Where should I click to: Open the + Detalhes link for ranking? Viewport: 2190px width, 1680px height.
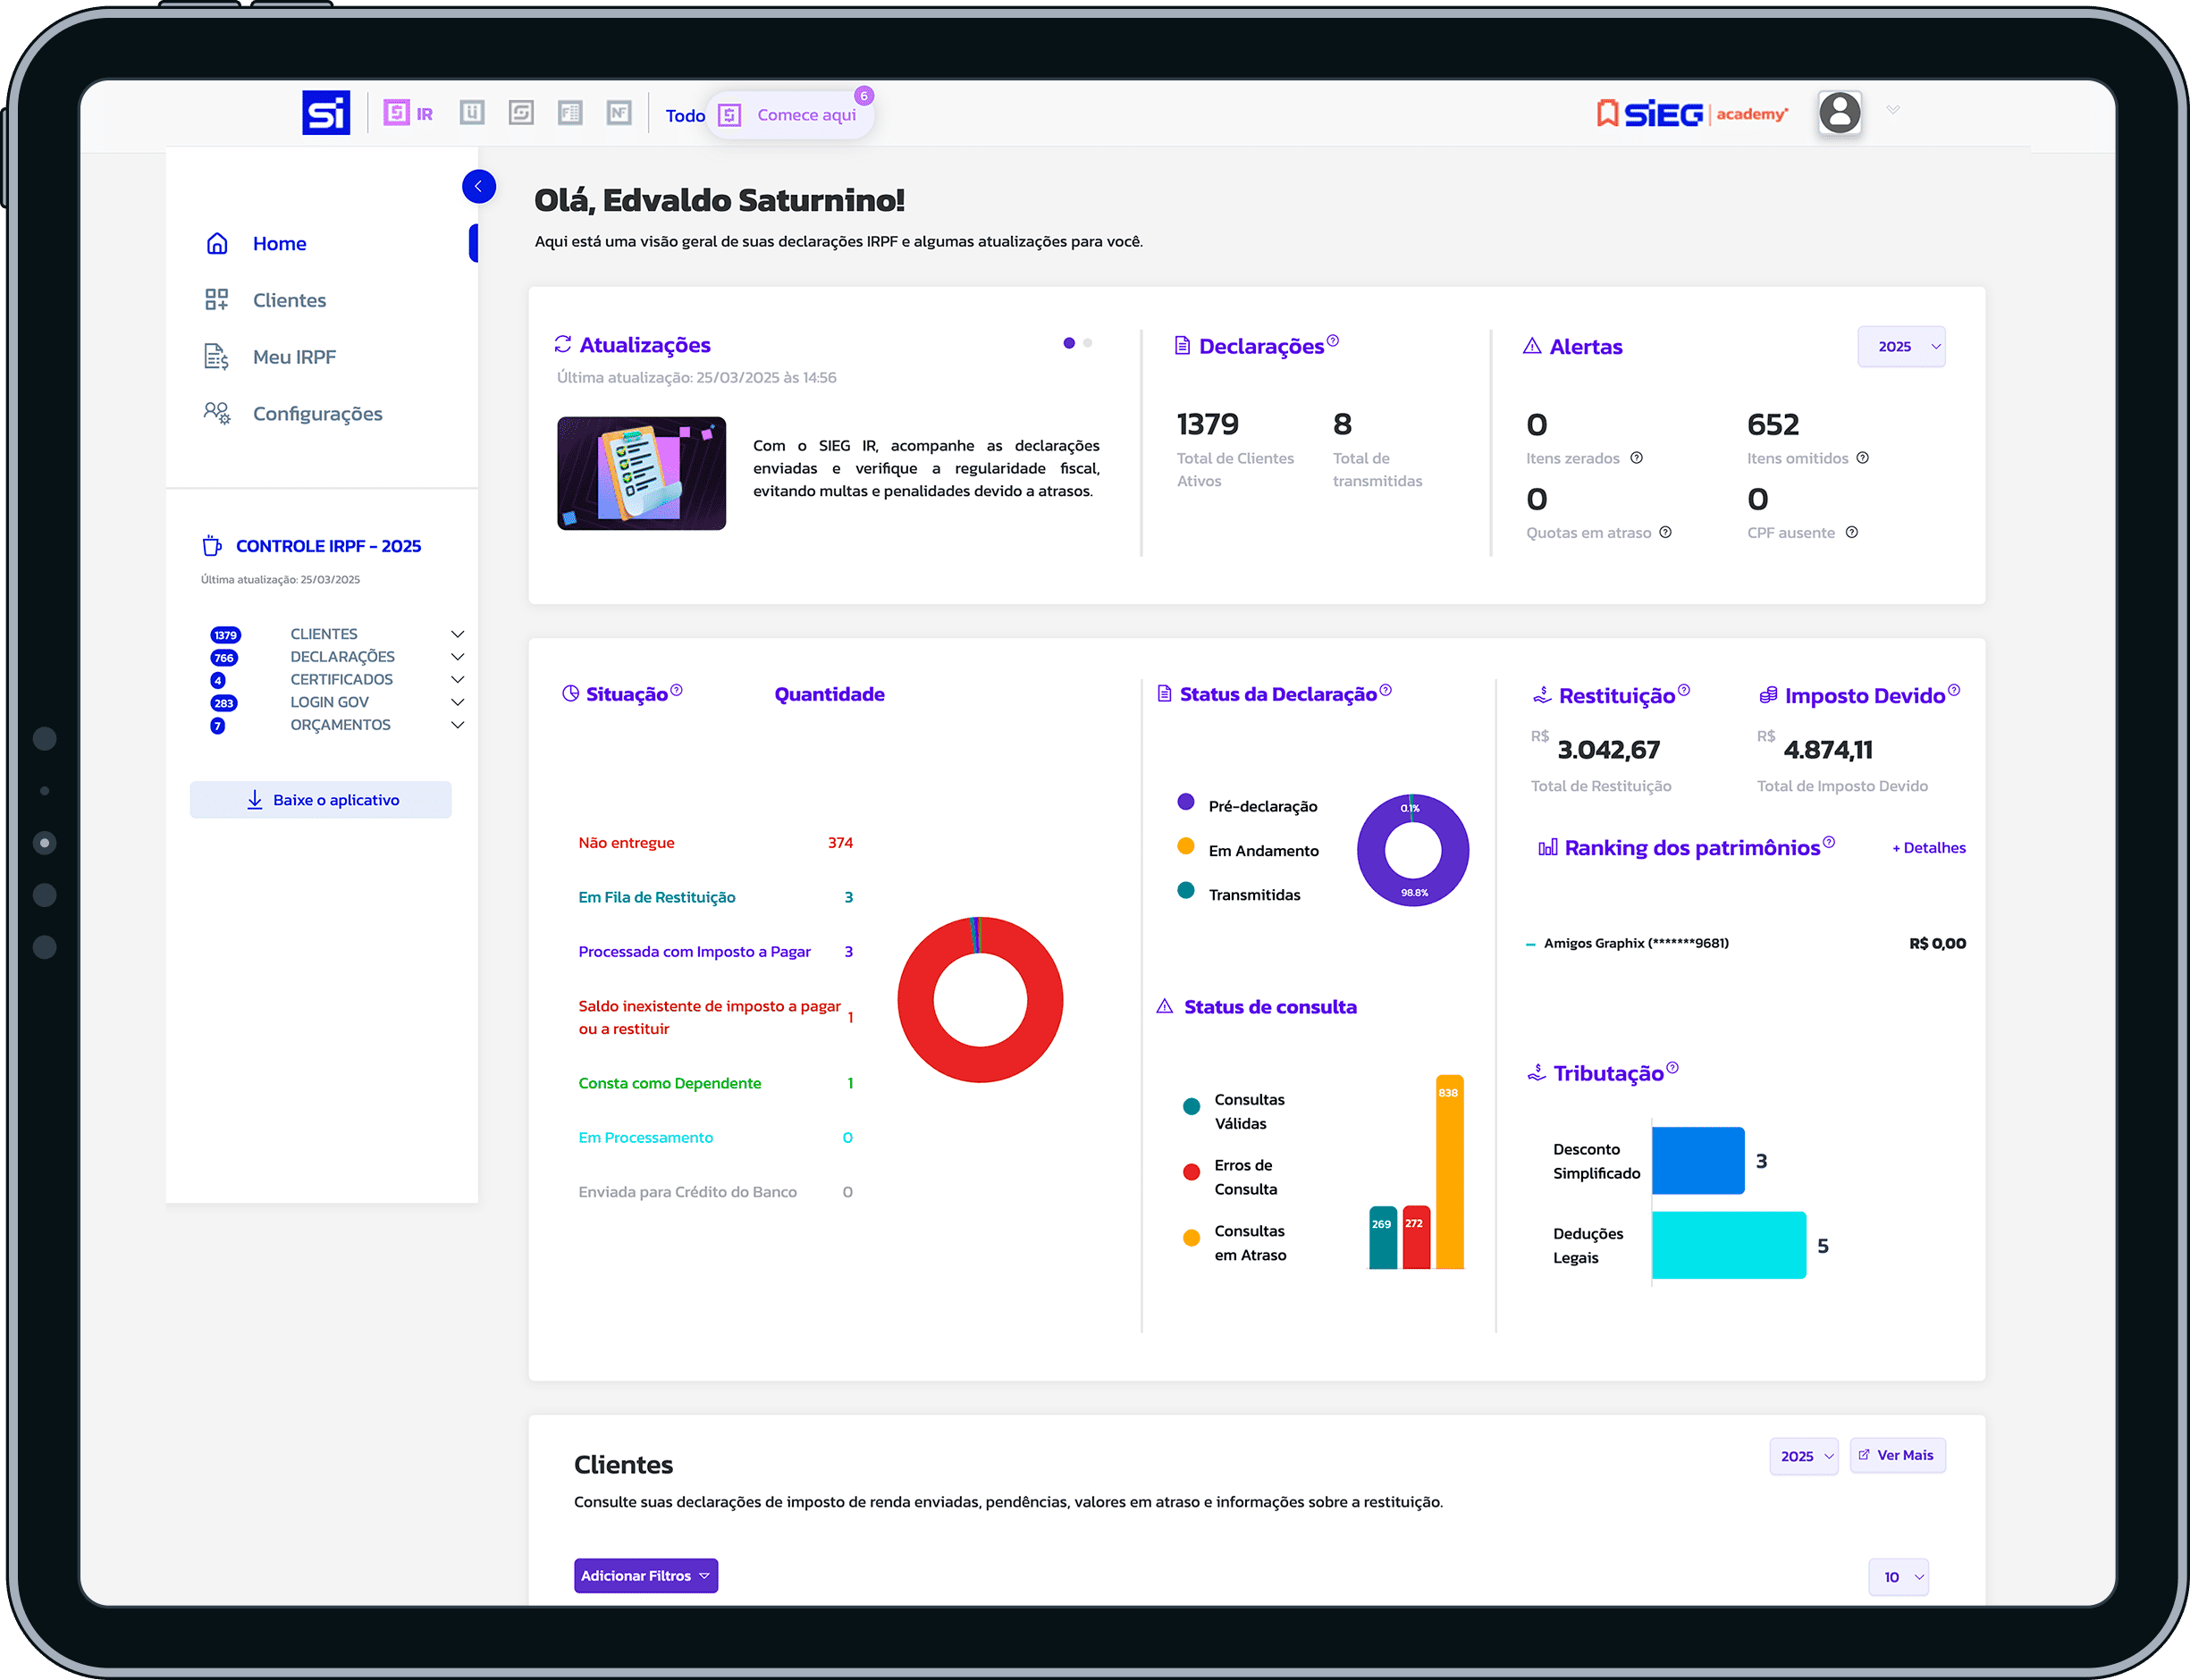1928,848
